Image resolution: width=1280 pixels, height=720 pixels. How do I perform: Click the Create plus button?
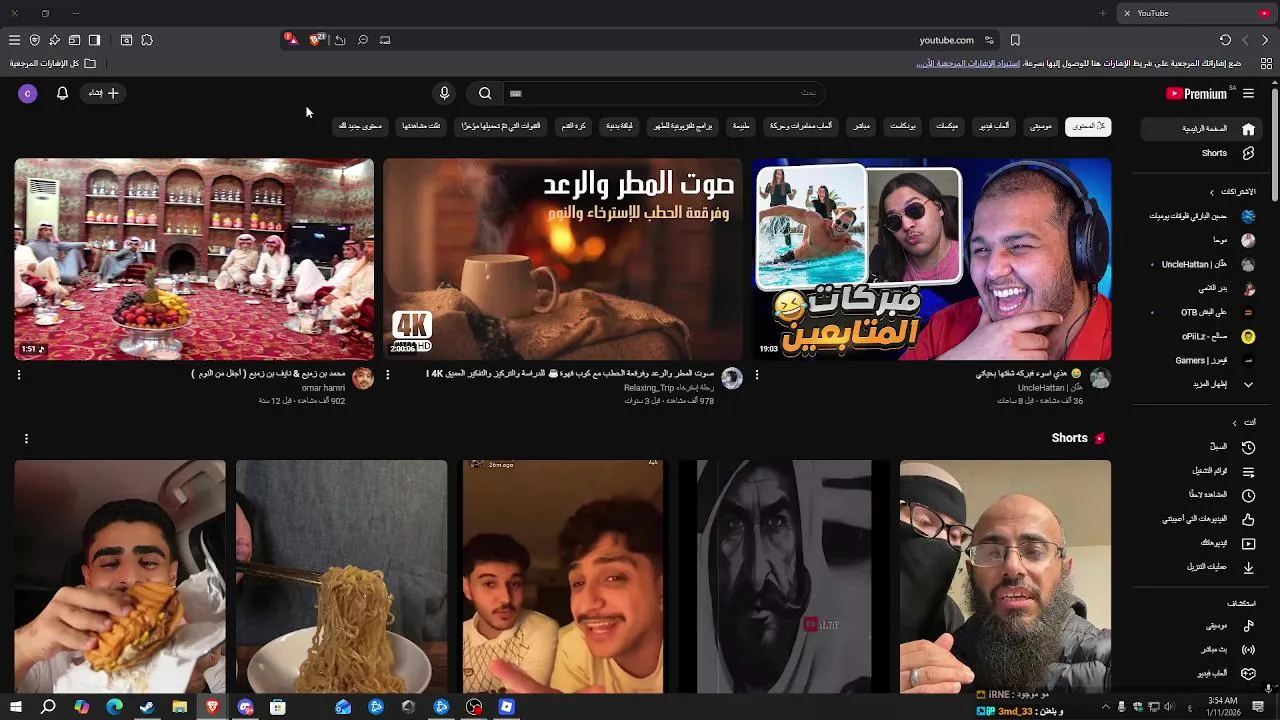tap(104, 93)
